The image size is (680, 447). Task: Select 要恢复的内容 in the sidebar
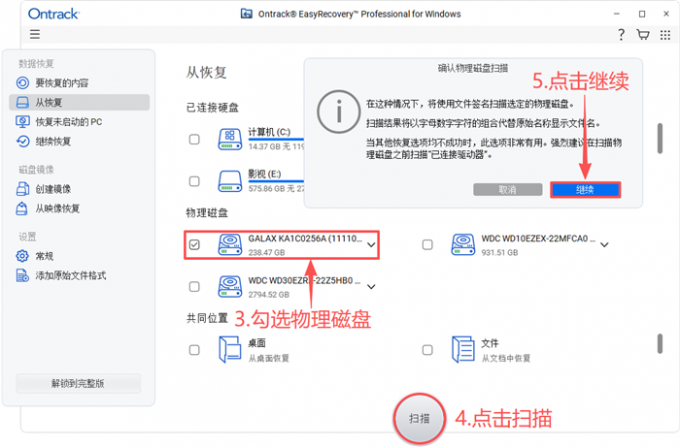click(79, 83)
